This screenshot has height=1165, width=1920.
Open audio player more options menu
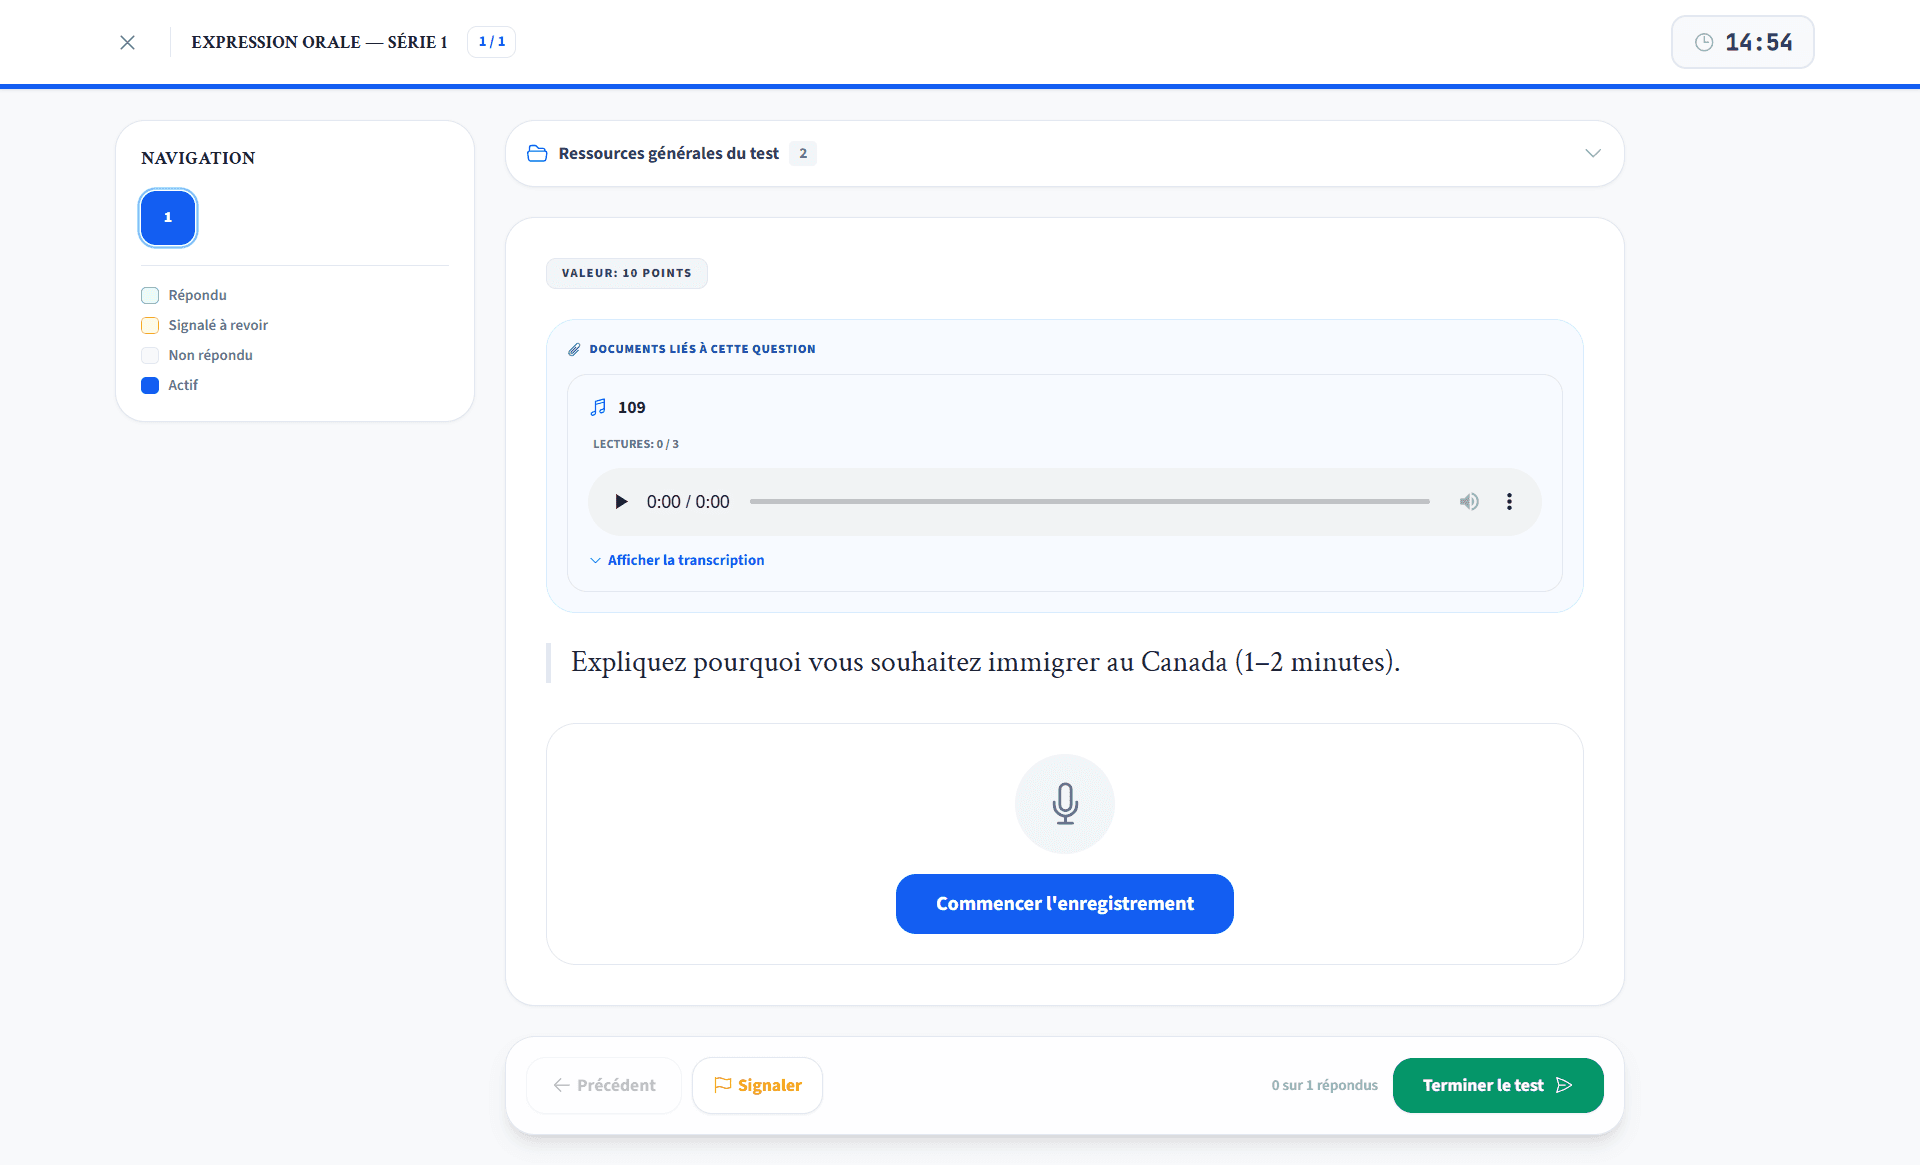click(x=1509, y=501)
